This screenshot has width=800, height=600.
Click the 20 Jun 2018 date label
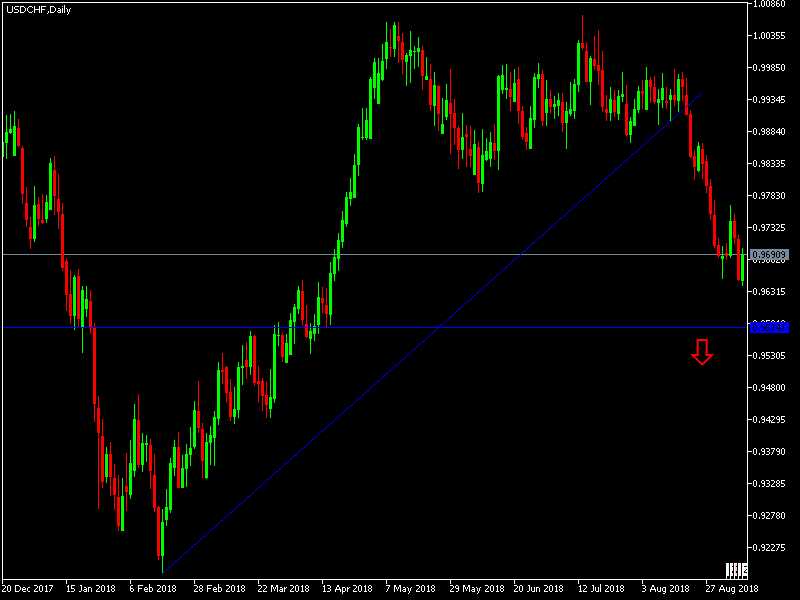538,588
